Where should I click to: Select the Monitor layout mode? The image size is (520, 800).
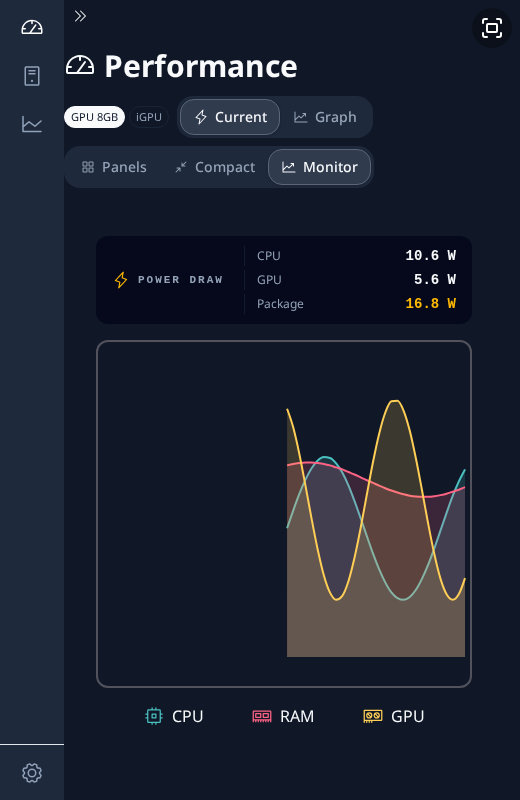(x=319, y=167)
